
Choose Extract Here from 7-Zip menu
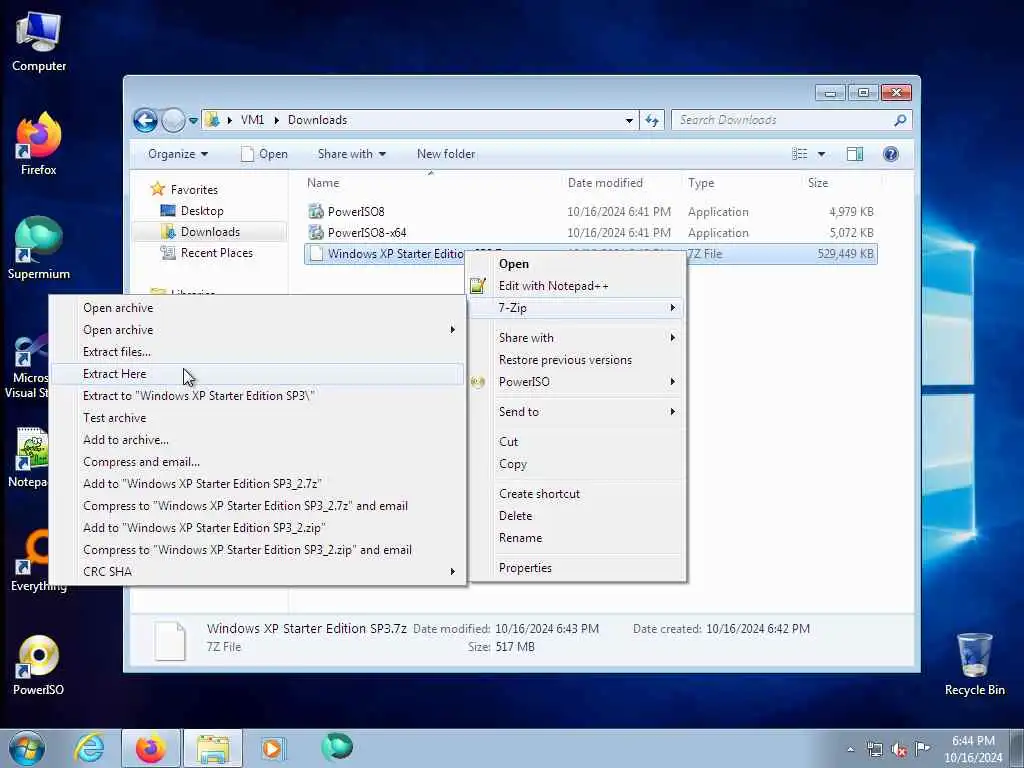pos(257,374)
